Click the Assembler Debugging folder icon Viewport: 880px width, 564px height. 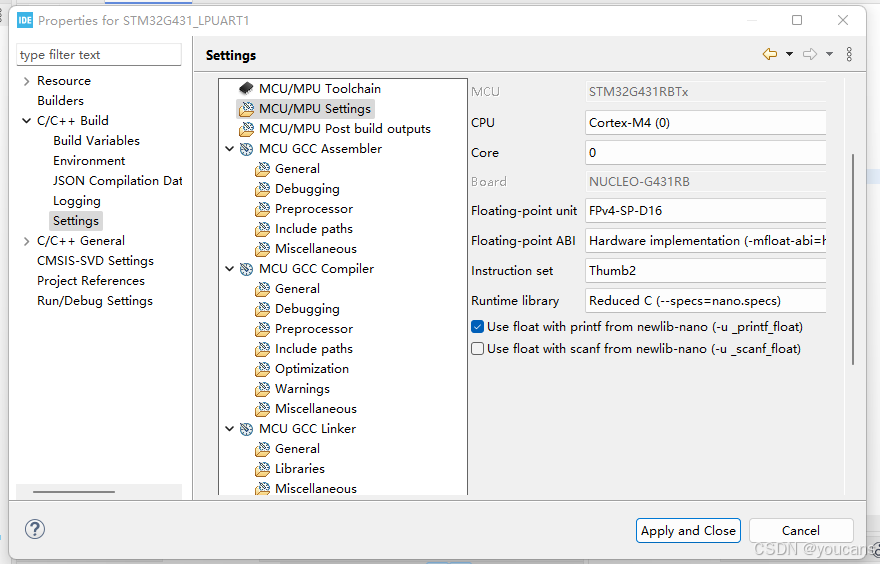(x=262, y=189)
